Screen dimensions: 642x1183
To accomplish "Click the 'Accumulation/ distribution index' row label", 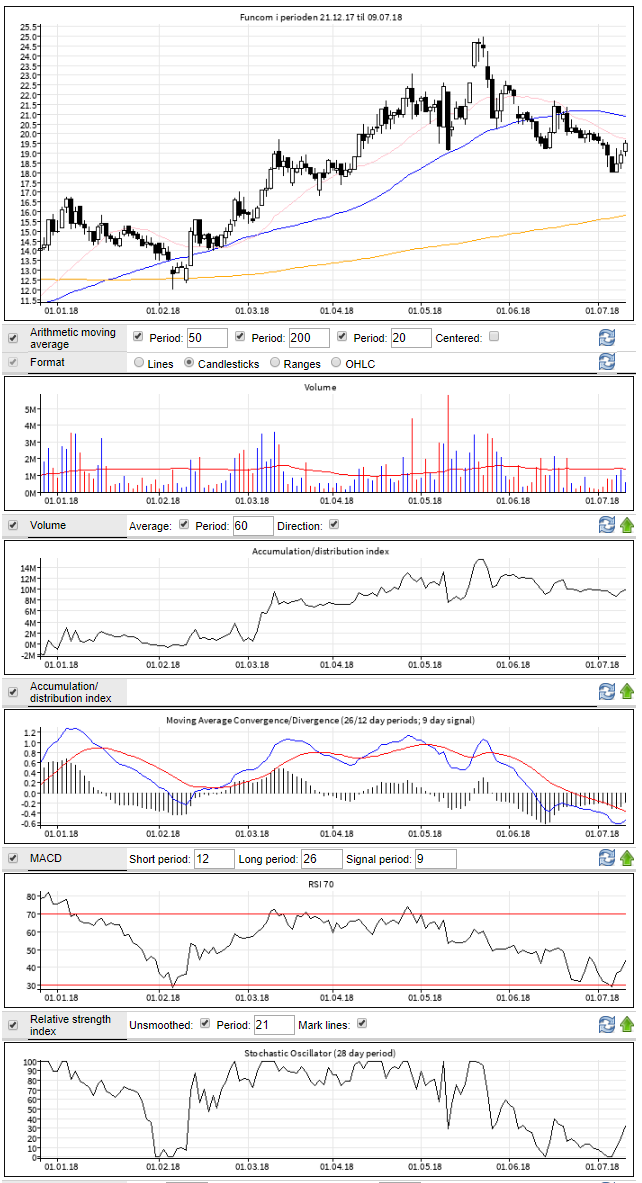I will (x=70, y=691).
